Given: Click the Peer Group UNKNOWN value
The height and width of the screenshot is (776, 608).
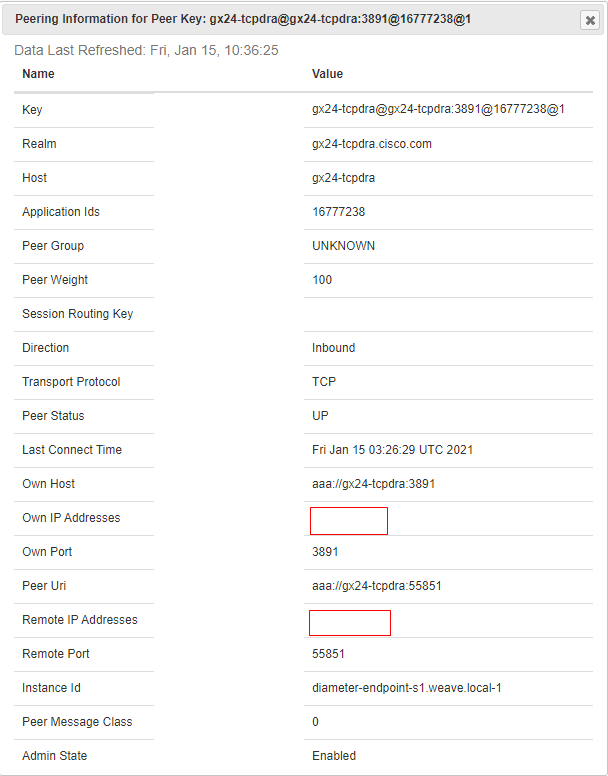Looking at the screenshot, I should [x=343, y=246].
